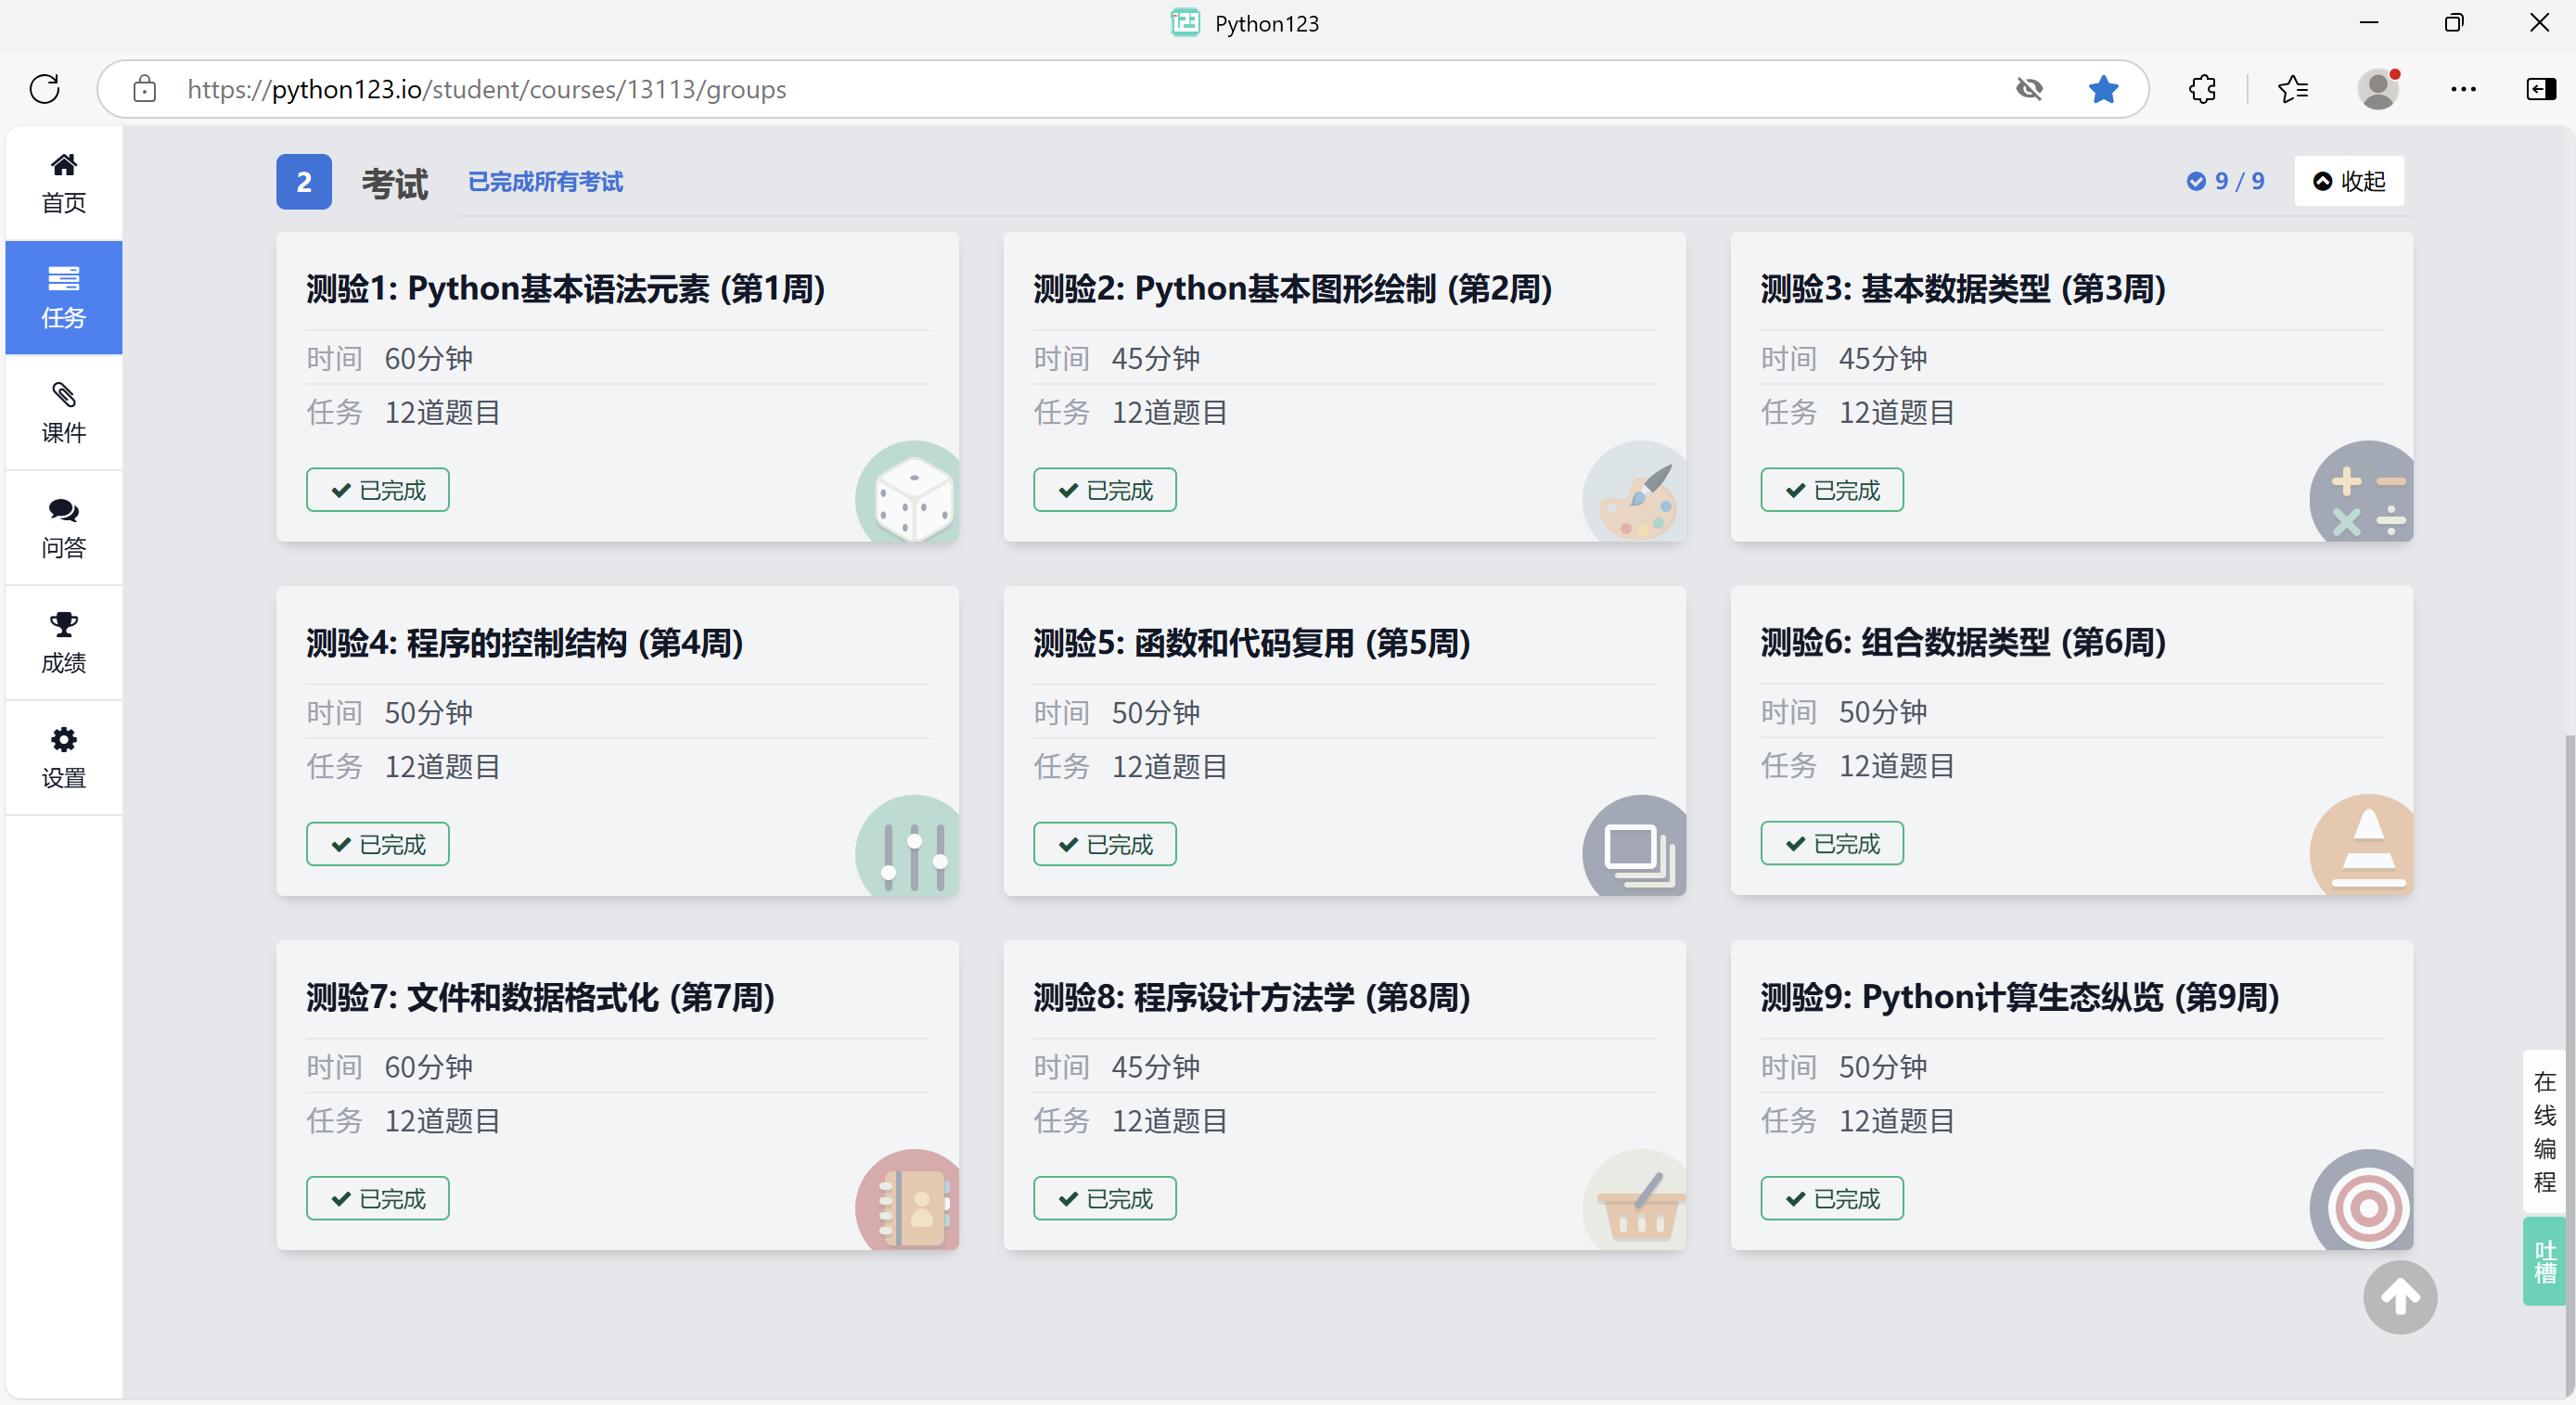Open the browser three-dots settings menu
This screenshot has height=1405, width=2576.
(2463, 89)
